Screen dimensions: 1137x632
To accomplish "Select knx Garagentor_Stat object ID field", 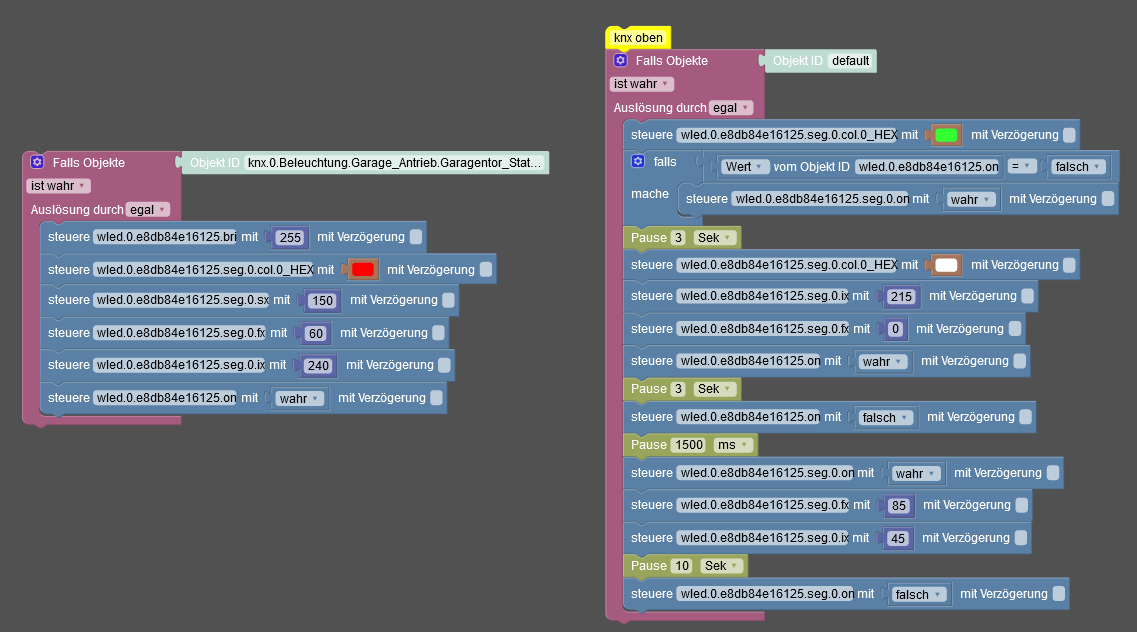I will (394, 163).
